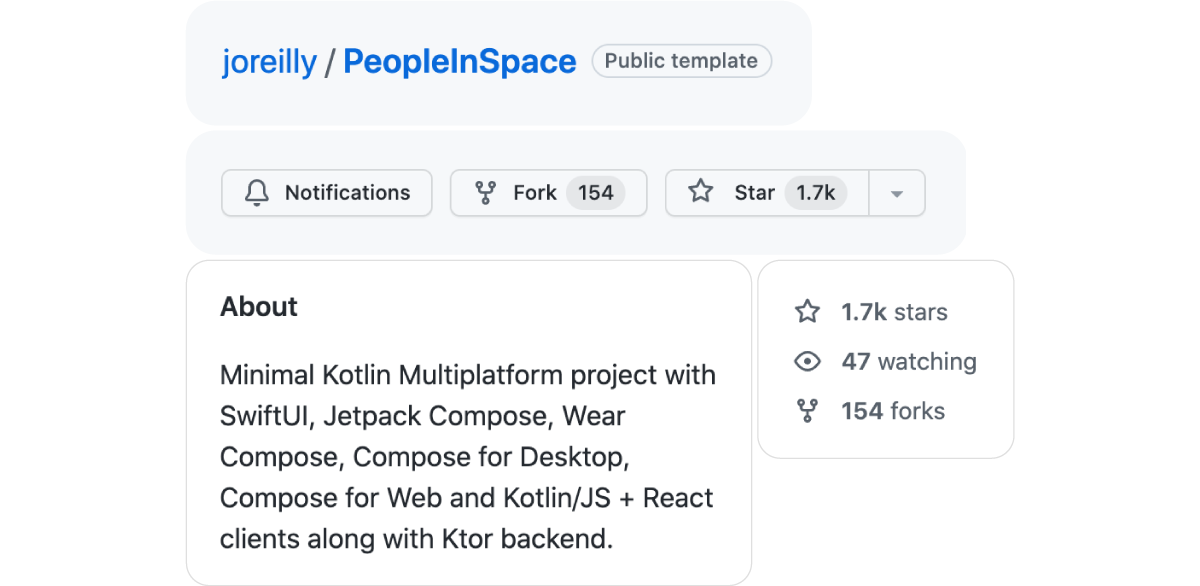Click the 1.7k stars count
Screen dimensions: 1200x586
[x=893, y=311]
